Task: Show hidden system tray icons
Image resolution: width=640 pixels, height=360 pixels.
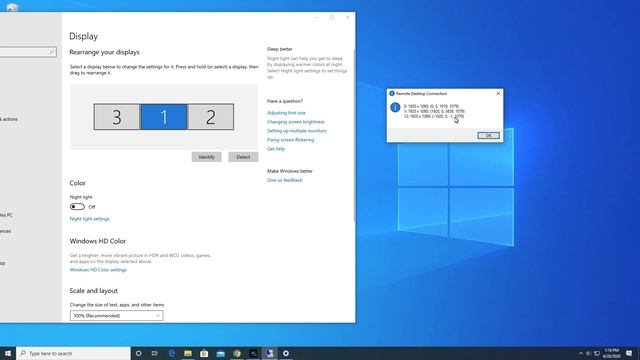Action: coord(580,353)
